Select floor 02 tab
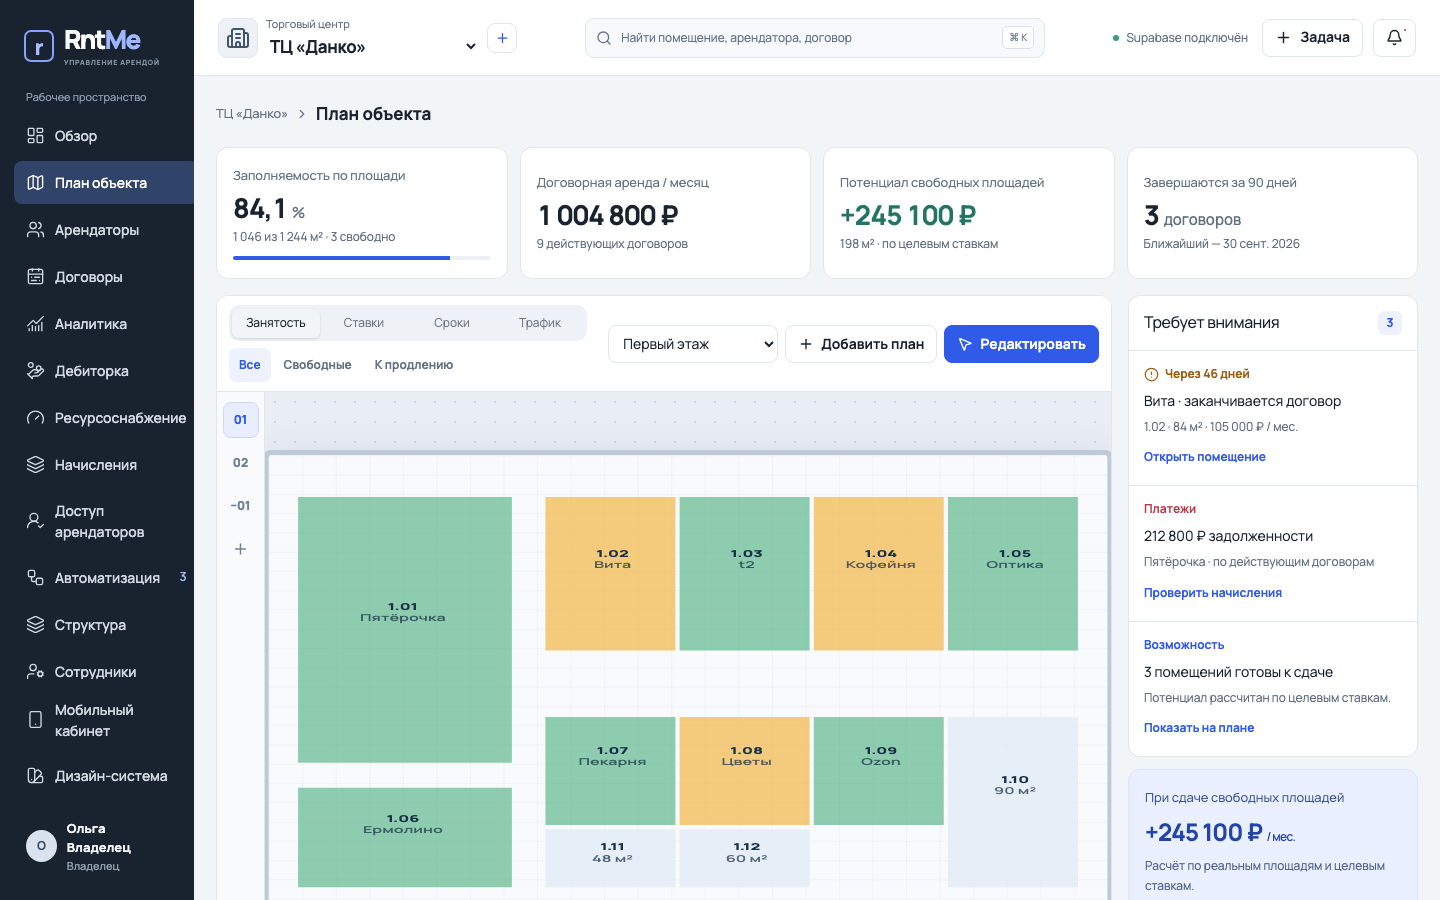The image size is (1440, 900). [x=240, y=463]
